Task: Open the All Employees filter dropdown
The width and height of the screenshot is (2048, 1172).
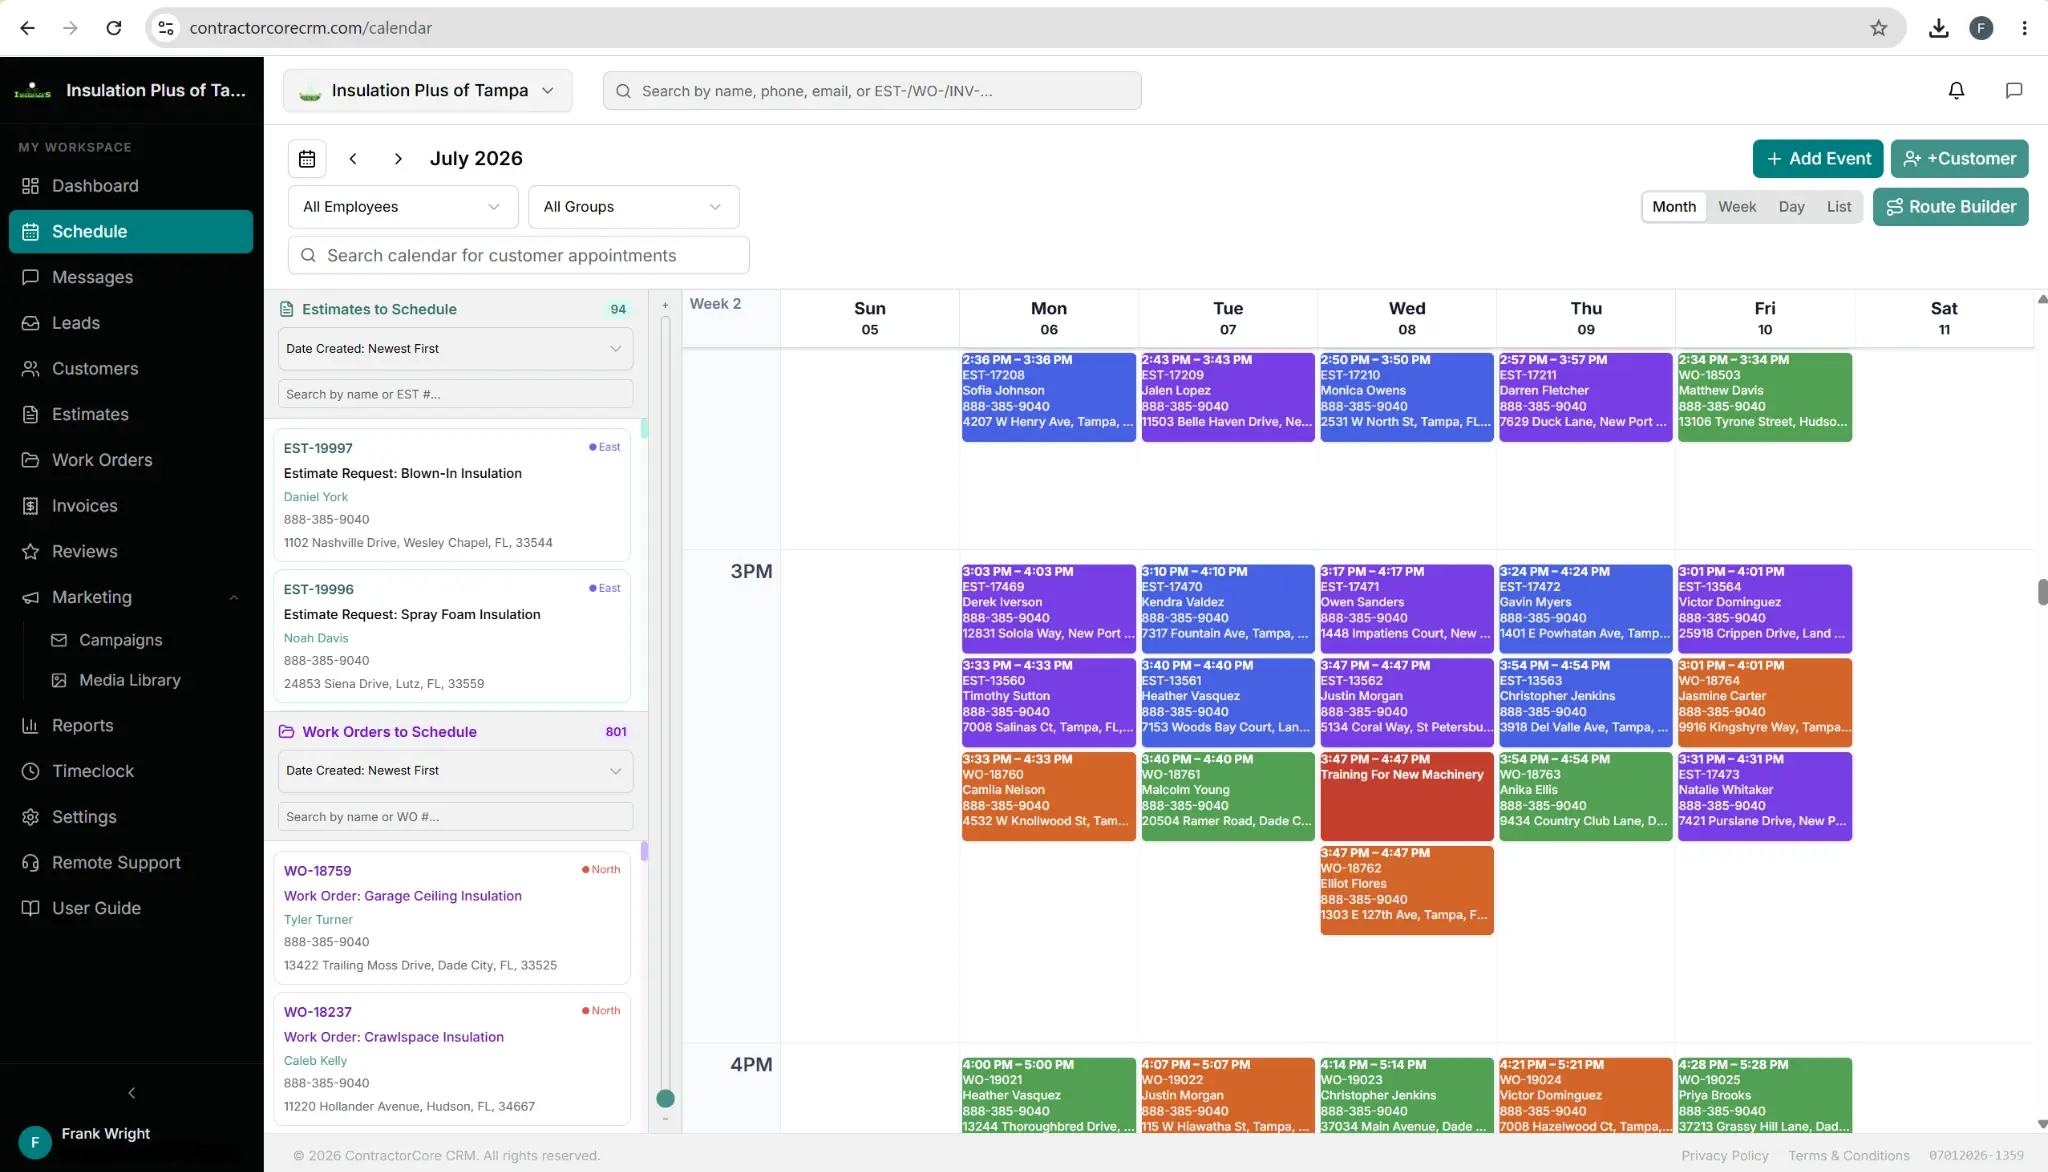Action: click(x=403, y=207)
